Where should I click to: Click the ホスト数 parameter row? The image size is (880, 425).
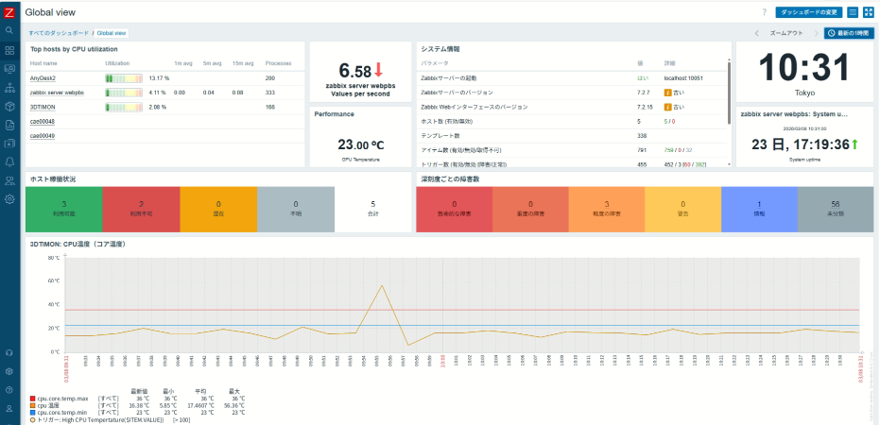pos(572,121)
